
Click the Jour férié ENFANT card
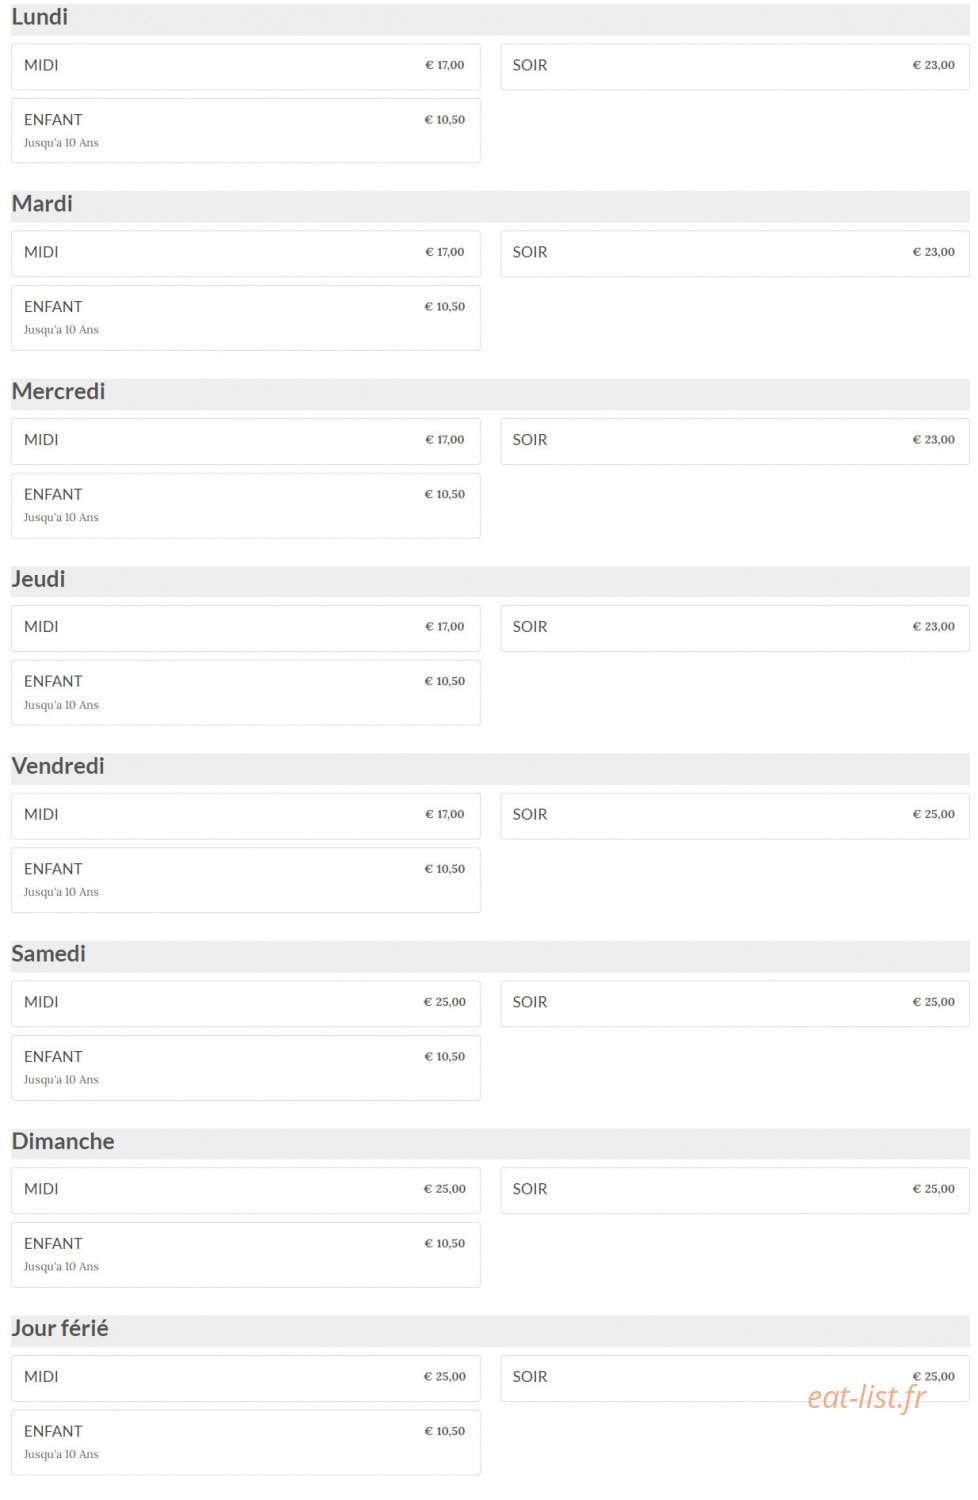(245, 1442)
